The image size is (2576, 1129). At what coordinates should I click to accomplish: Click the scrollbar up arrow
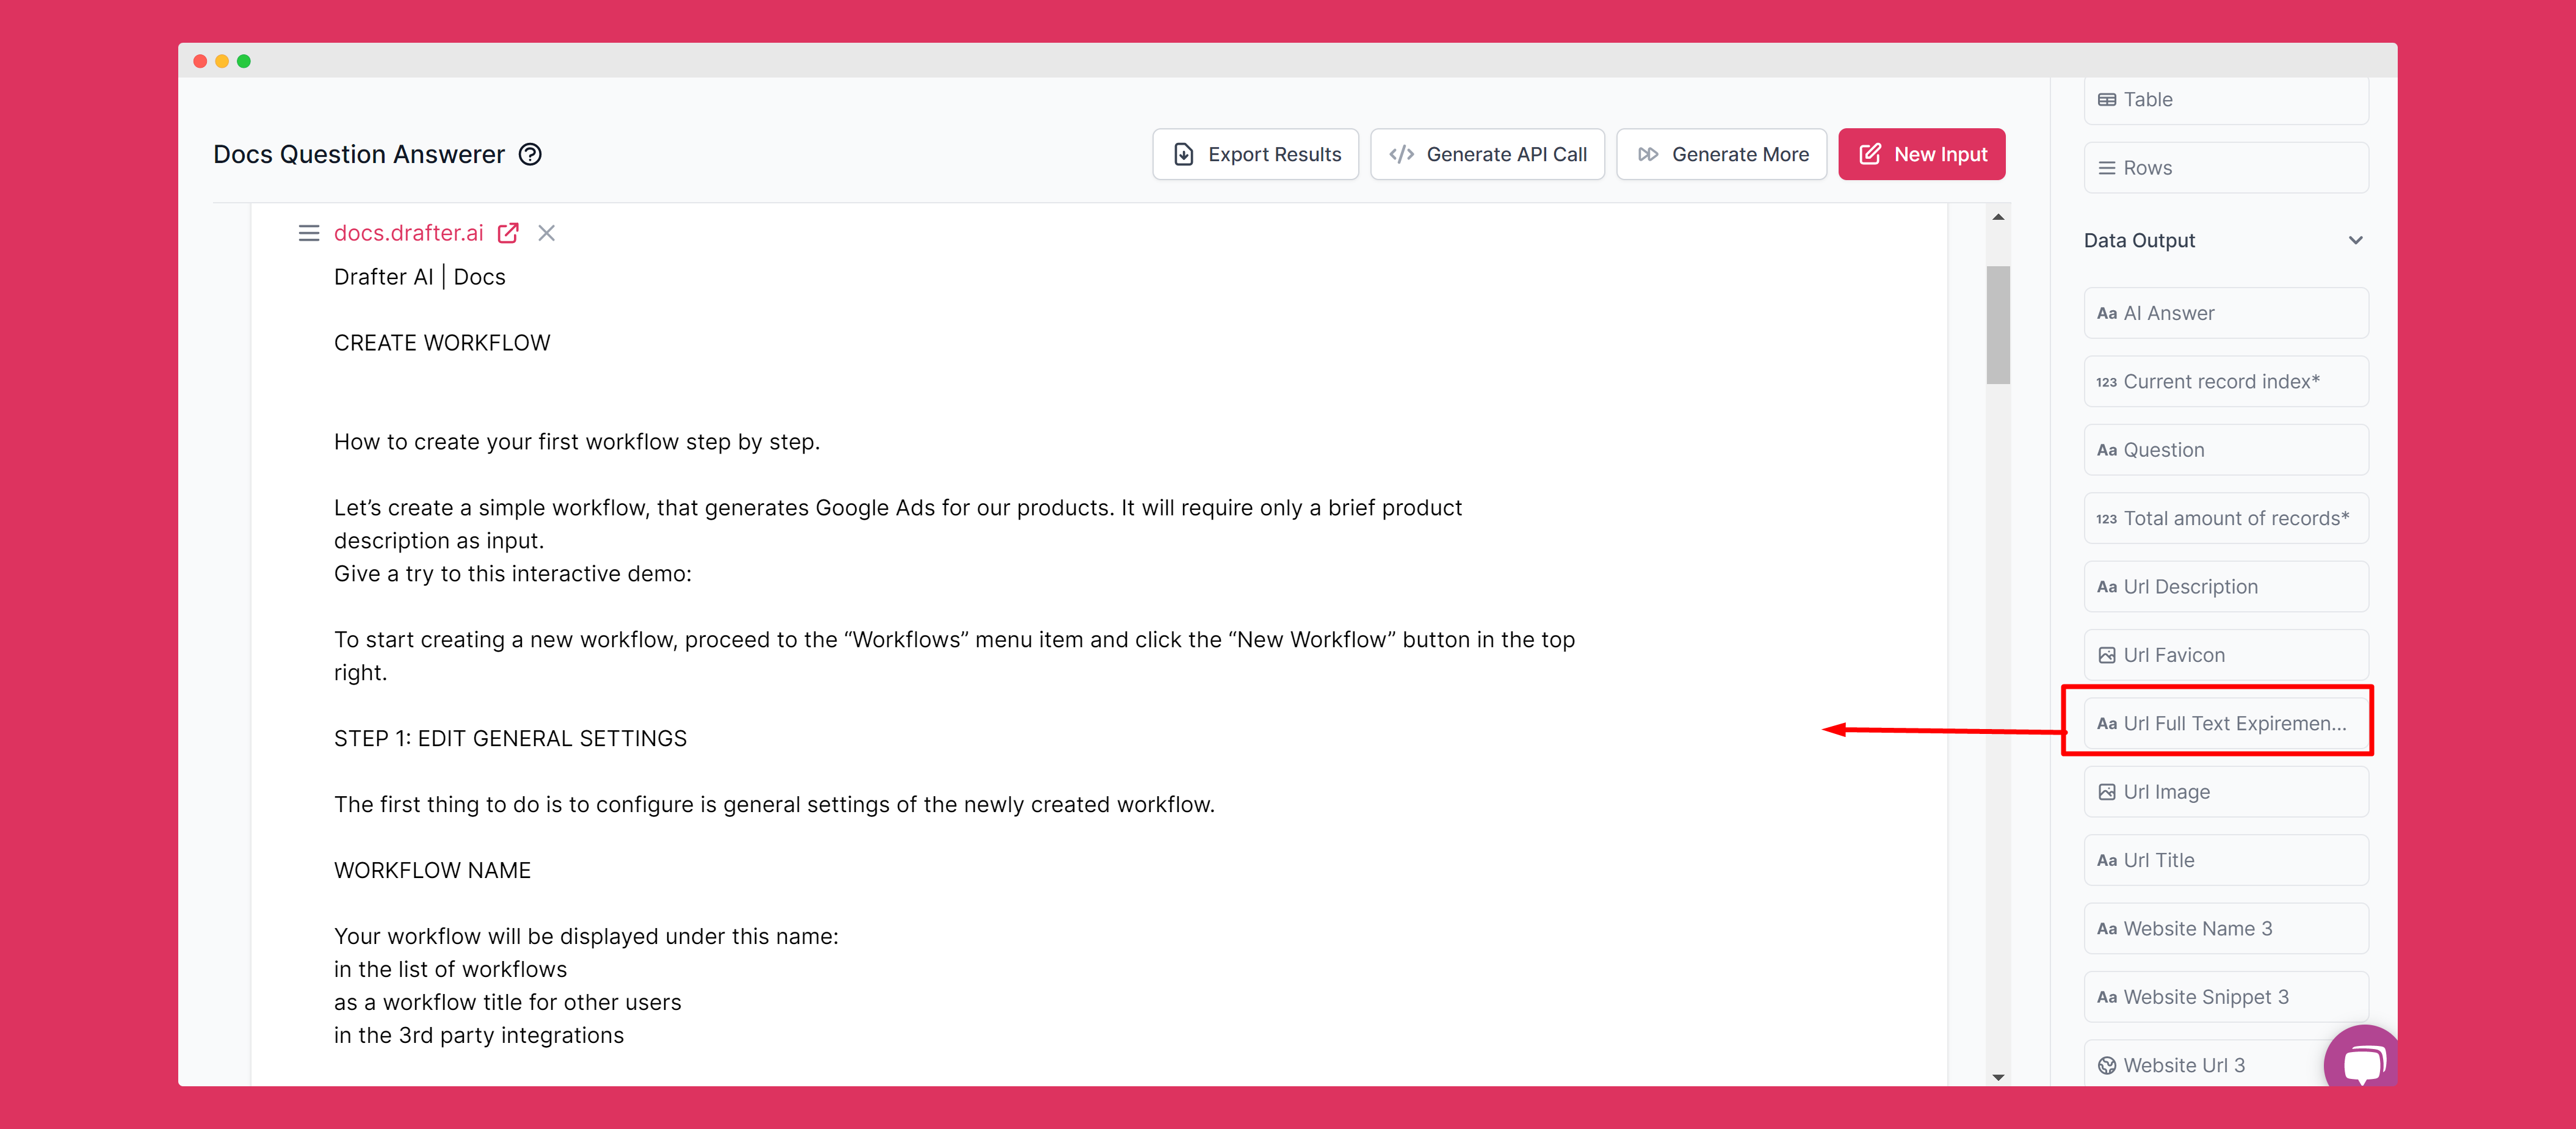tap(1997, 217)
